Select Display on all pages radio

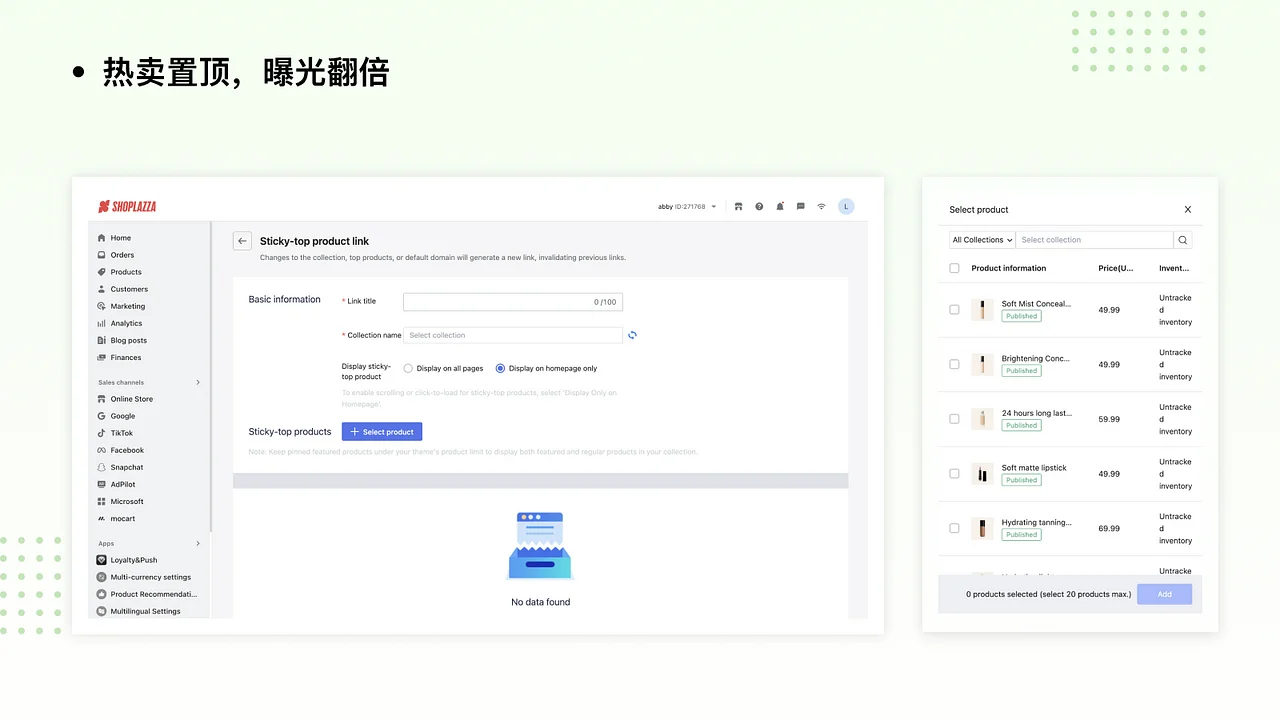point(408,368)
